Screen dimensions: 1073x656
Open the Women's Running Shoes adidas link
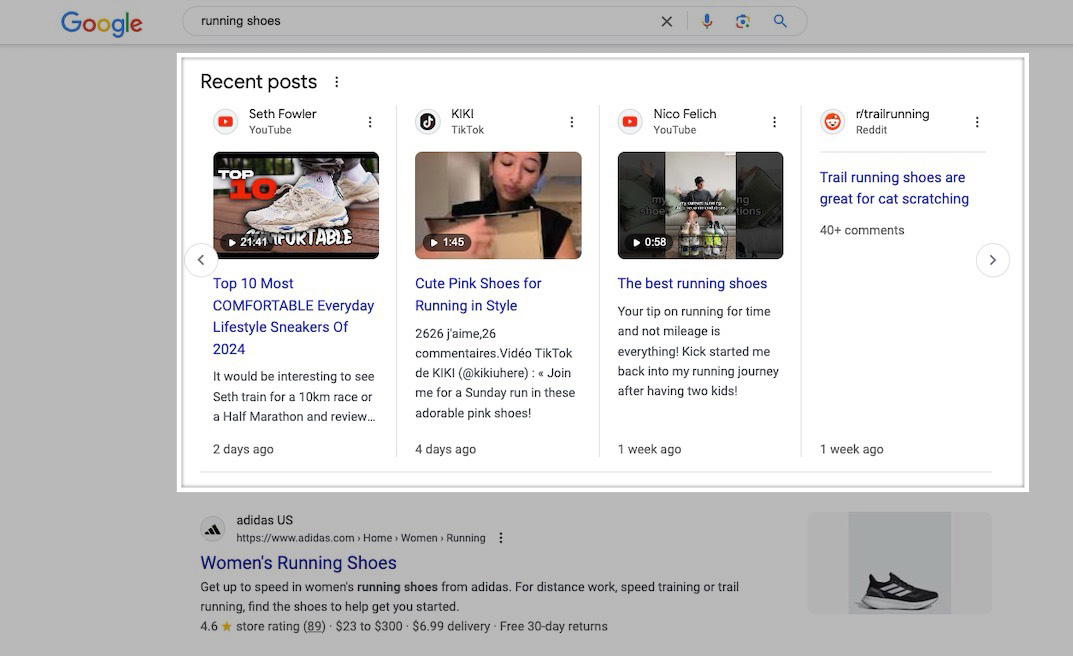pos(297,562)
